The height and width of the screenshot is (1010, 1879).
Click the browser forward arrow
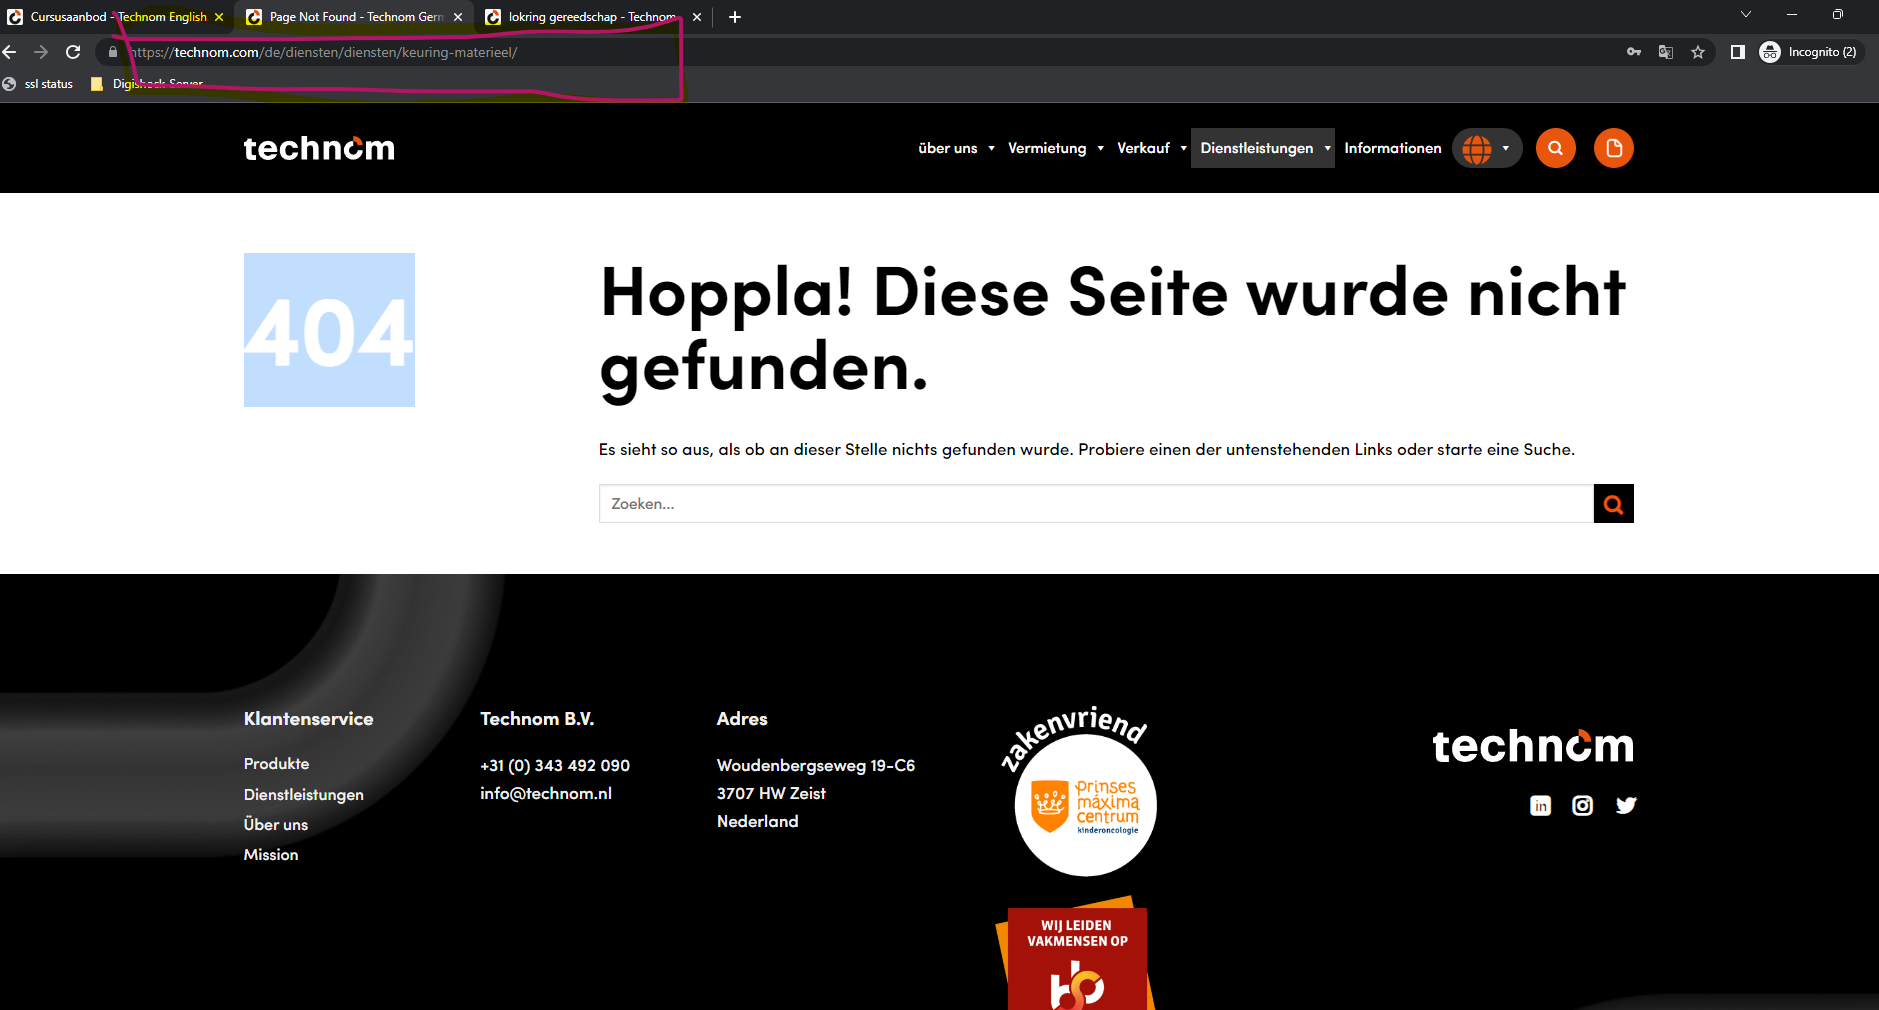41,52
